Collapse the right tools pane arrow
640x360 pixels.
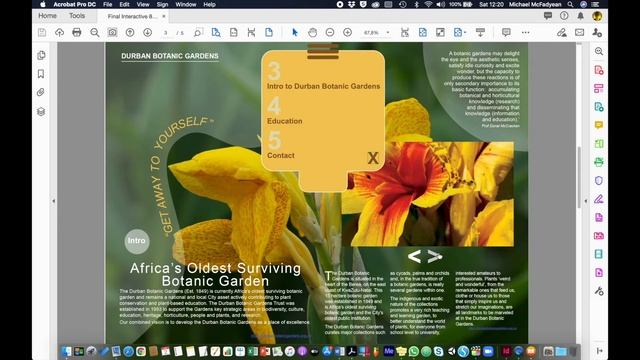pyautogui.click(x=586, y=201)
